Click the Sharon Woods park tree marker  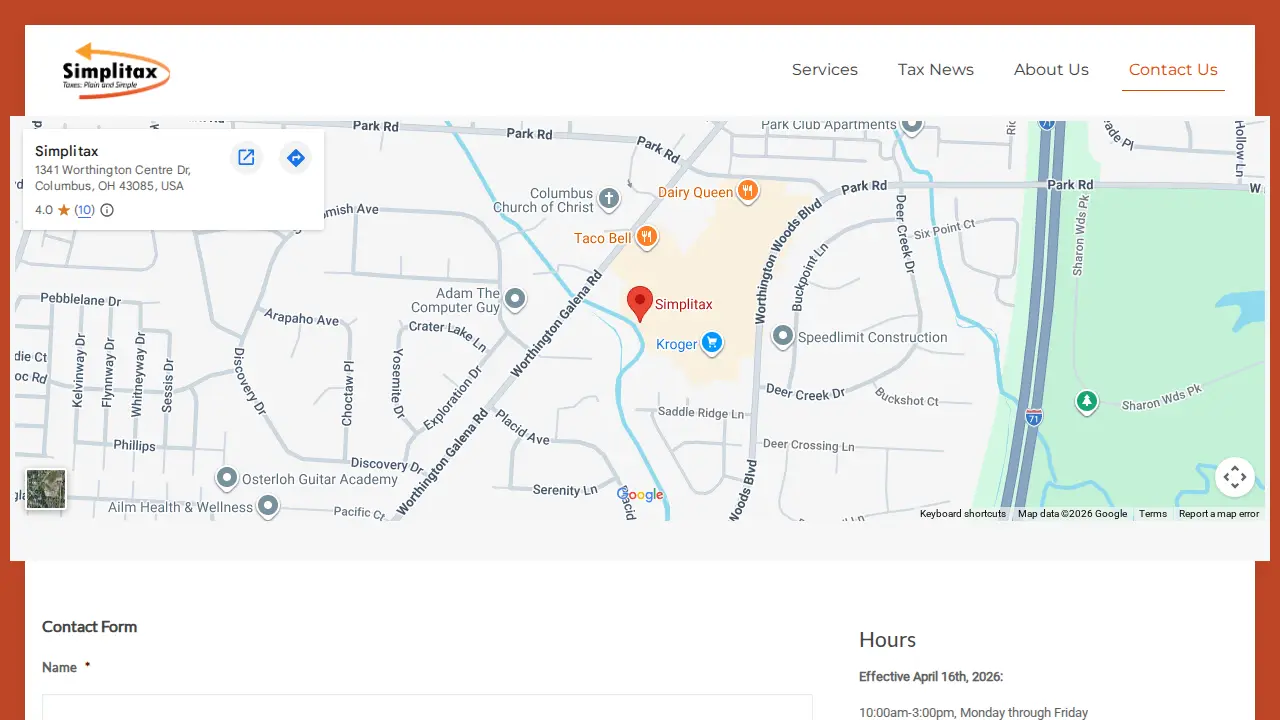coord(1086,402)
